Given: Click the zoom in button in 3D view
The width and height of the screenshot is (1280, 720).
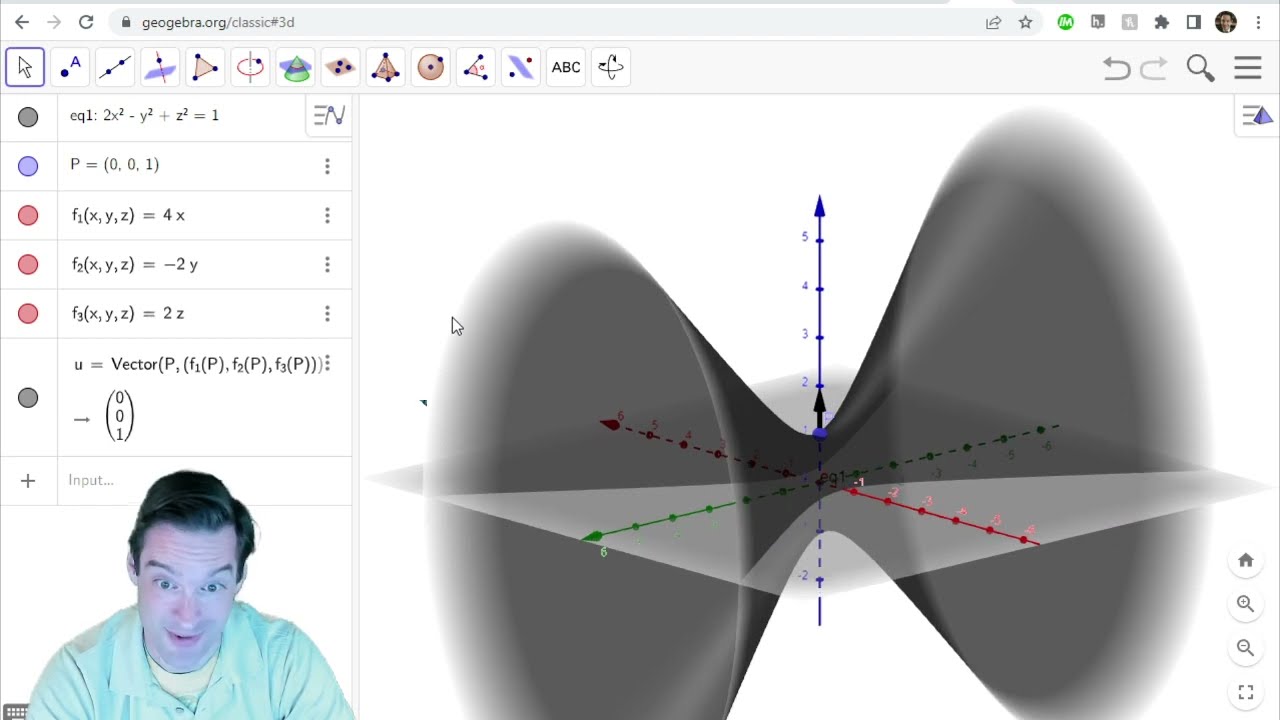Looking at the screenshot, I should [1245, 604].
